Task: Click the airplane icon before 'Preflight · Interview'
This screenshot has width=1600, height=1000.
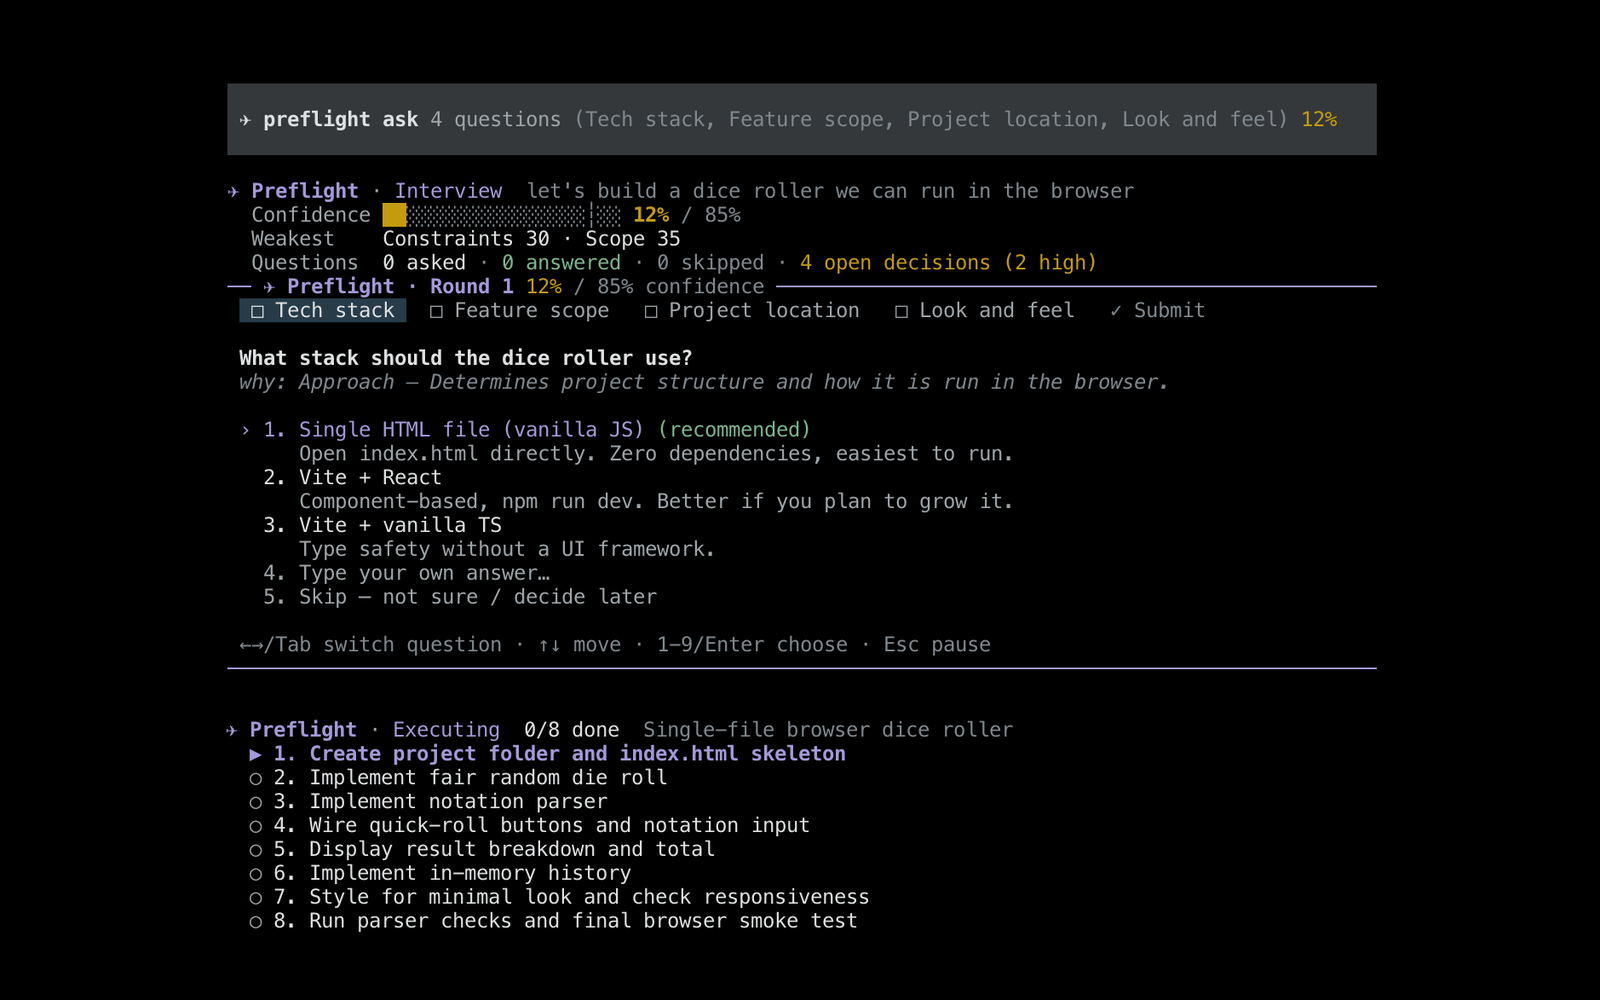Action: pos(233,191)
